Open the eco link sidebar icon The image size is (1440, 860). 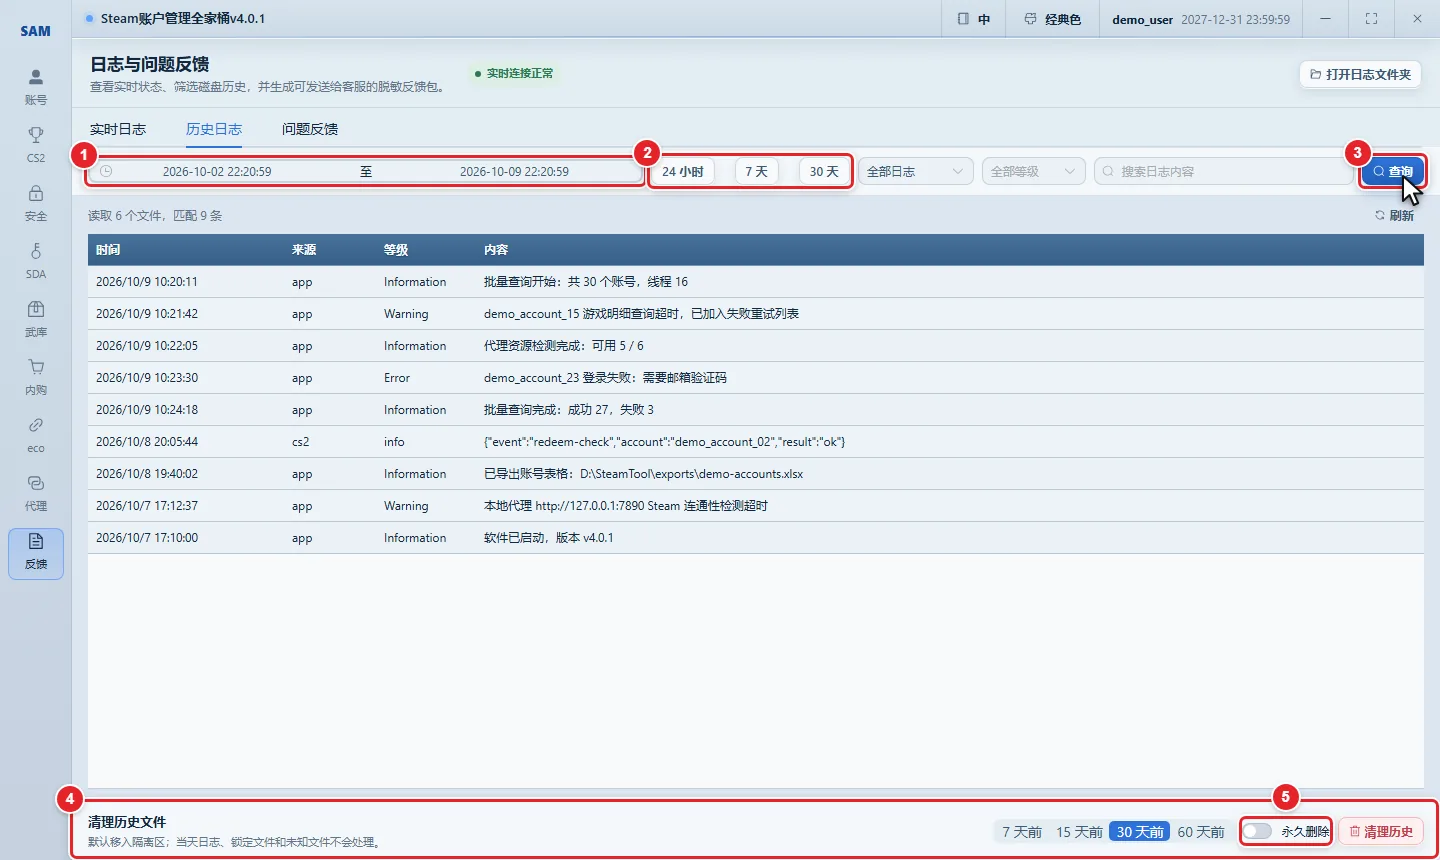coord(36,434)
